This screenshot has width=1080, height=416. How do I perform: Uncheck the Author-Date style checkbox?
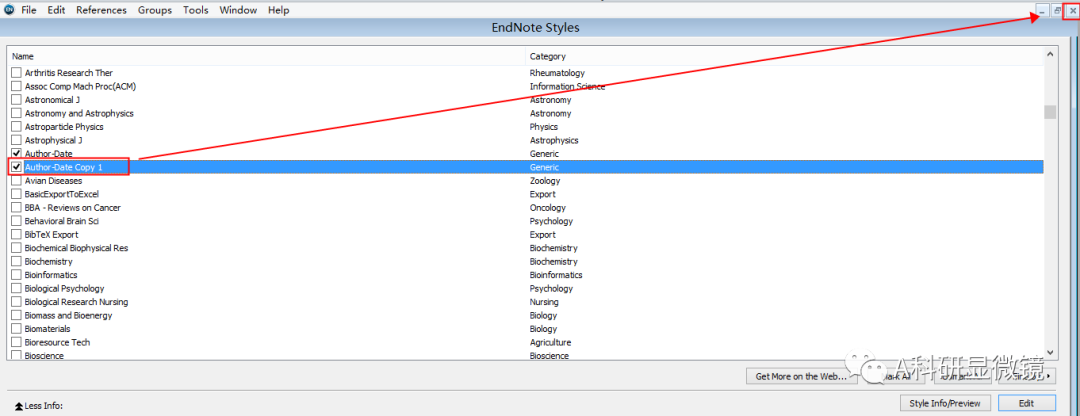point(17,154)
